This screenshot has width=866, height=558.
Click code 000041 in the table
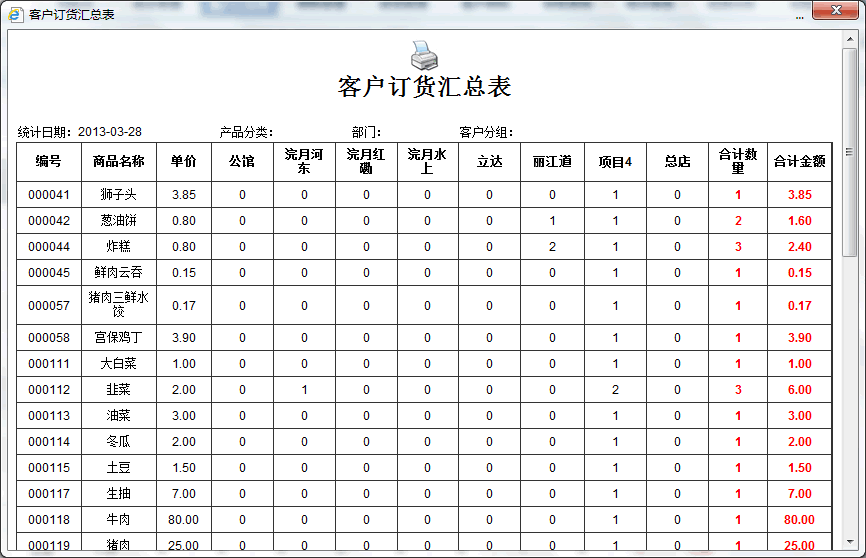(x=49, y=194)
